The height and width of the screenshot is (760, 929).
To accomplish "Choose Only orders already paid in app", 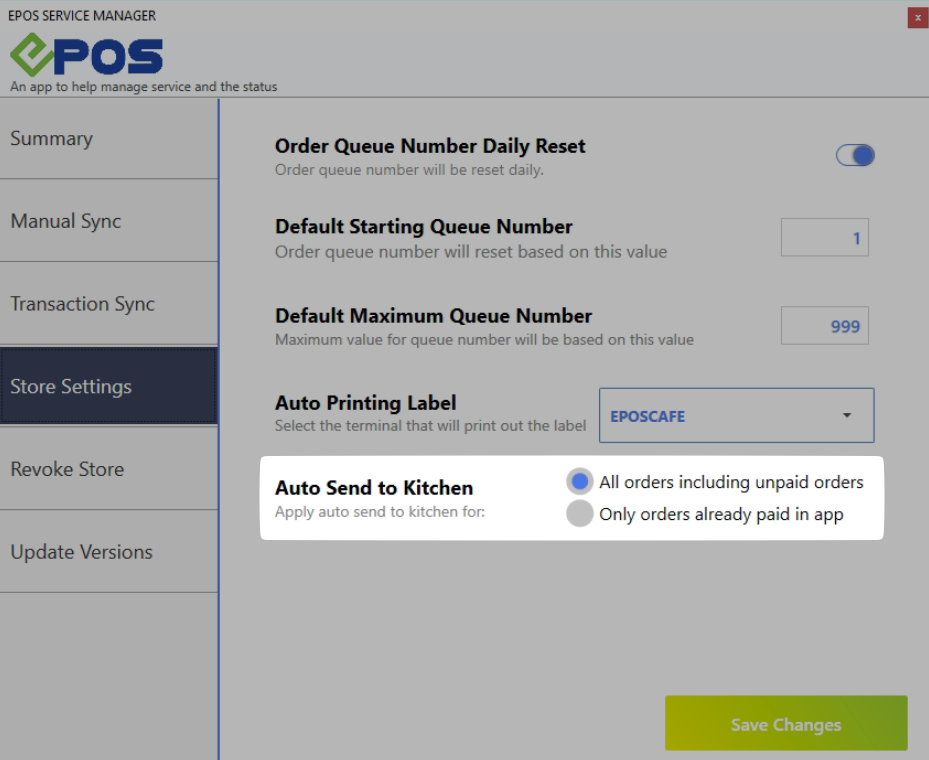I will point(580,514).
